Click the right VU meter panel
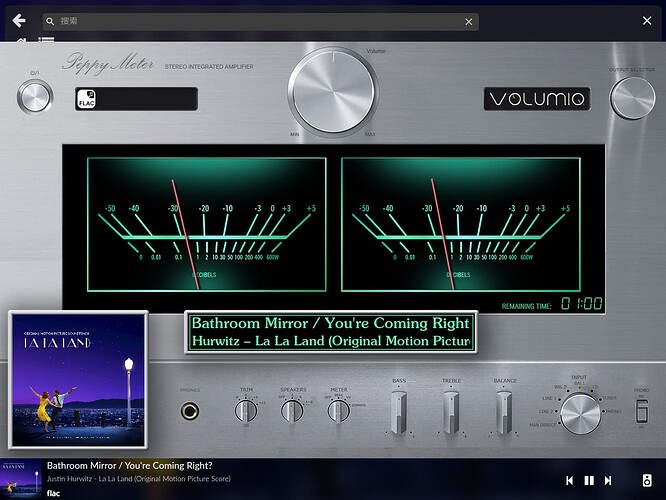 coord(461,224)
